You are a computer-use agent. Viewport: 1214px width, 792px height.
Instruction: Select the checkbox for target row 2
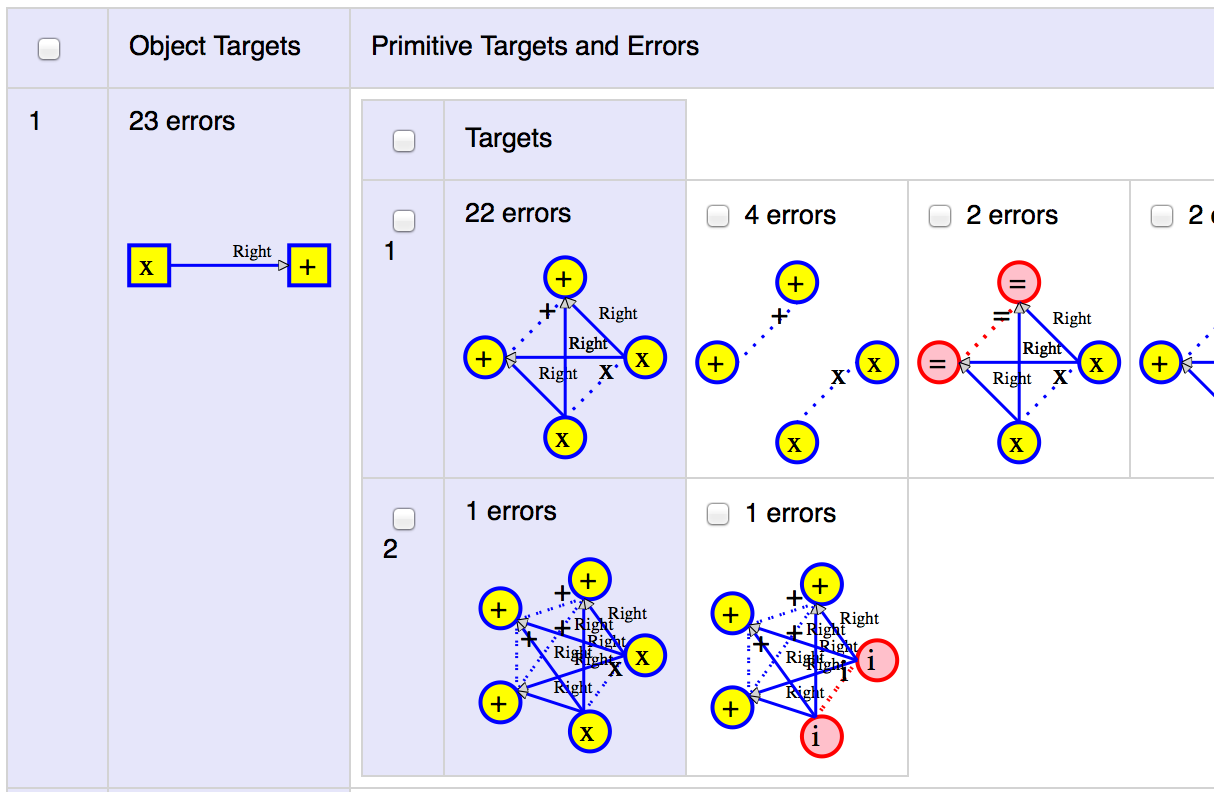click(x=404, y=518)
